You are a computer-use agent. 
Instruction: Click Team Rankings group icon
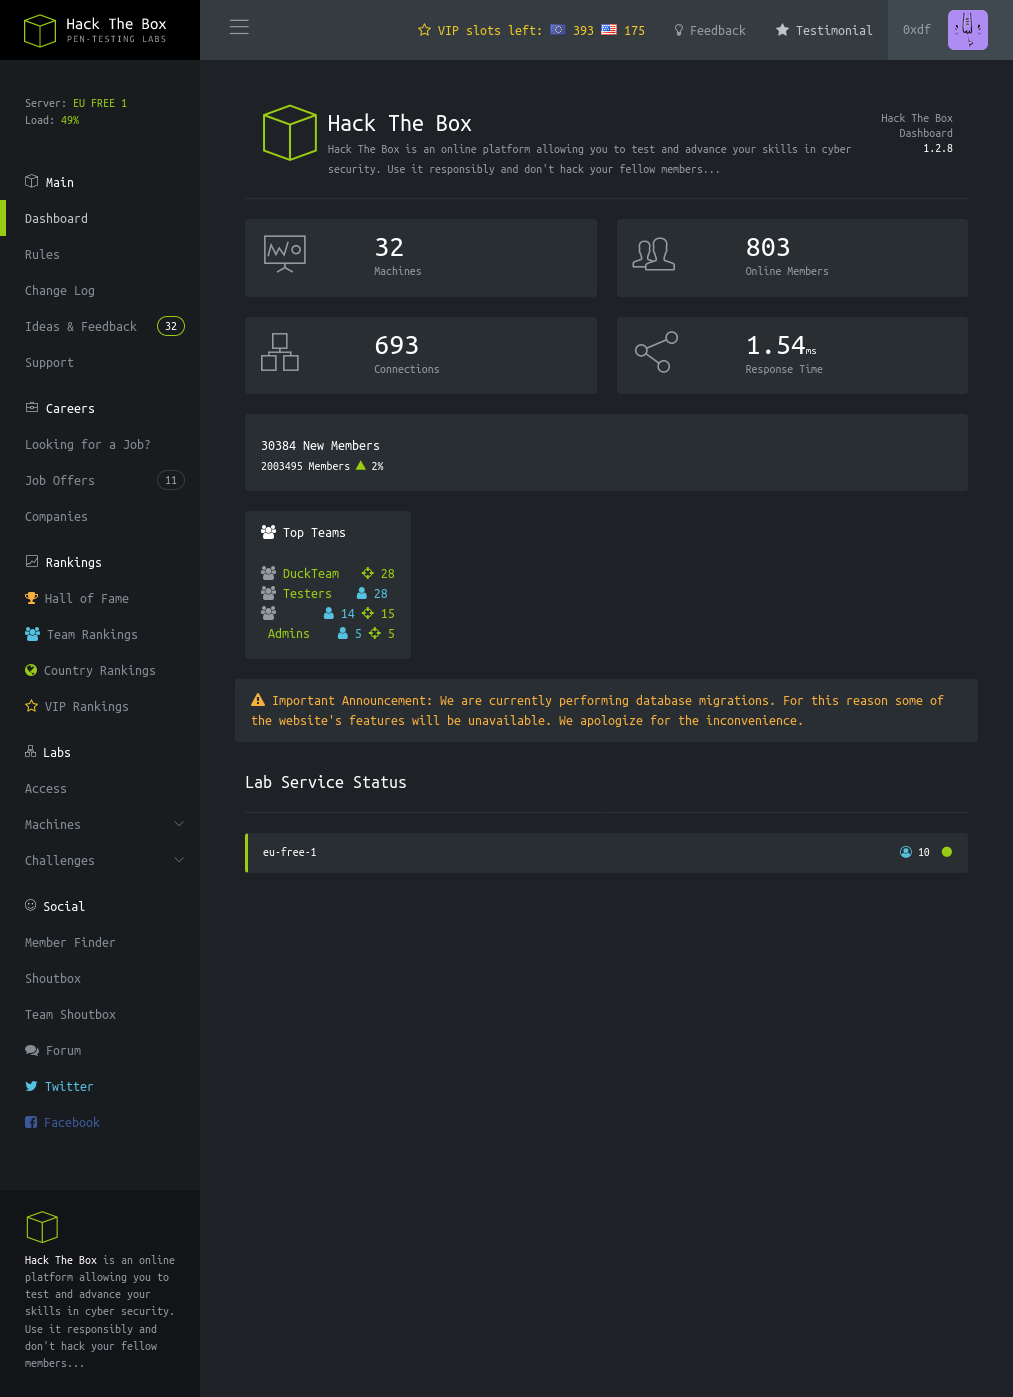(32, 634)
